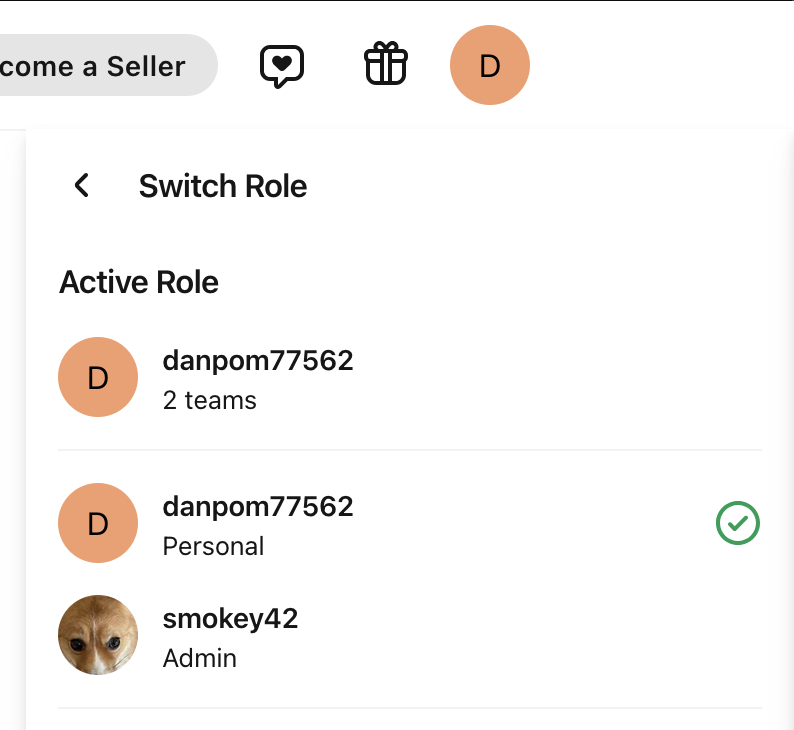
Task: Click the danpom77562 name above Personal
Action: (x=258, y=506)
